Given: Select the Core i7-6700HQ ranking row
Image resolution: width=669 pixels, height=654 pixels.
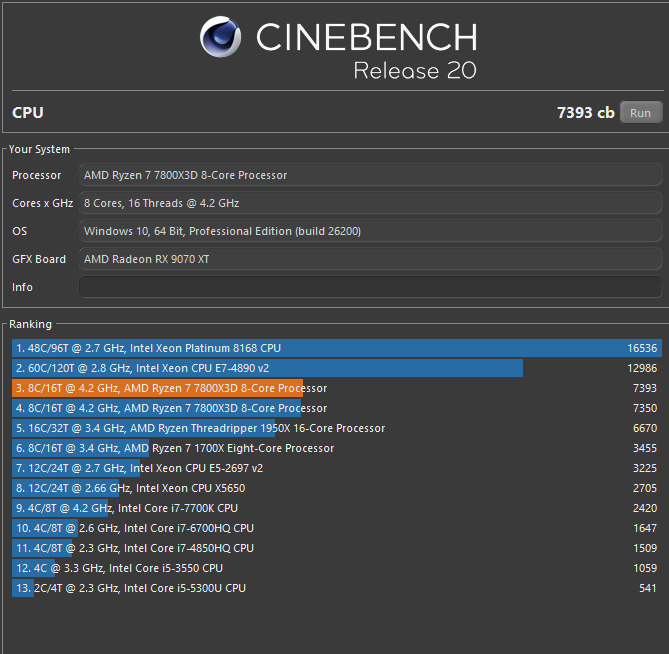Looking at the screenshot, I should [x=336, y=528].
